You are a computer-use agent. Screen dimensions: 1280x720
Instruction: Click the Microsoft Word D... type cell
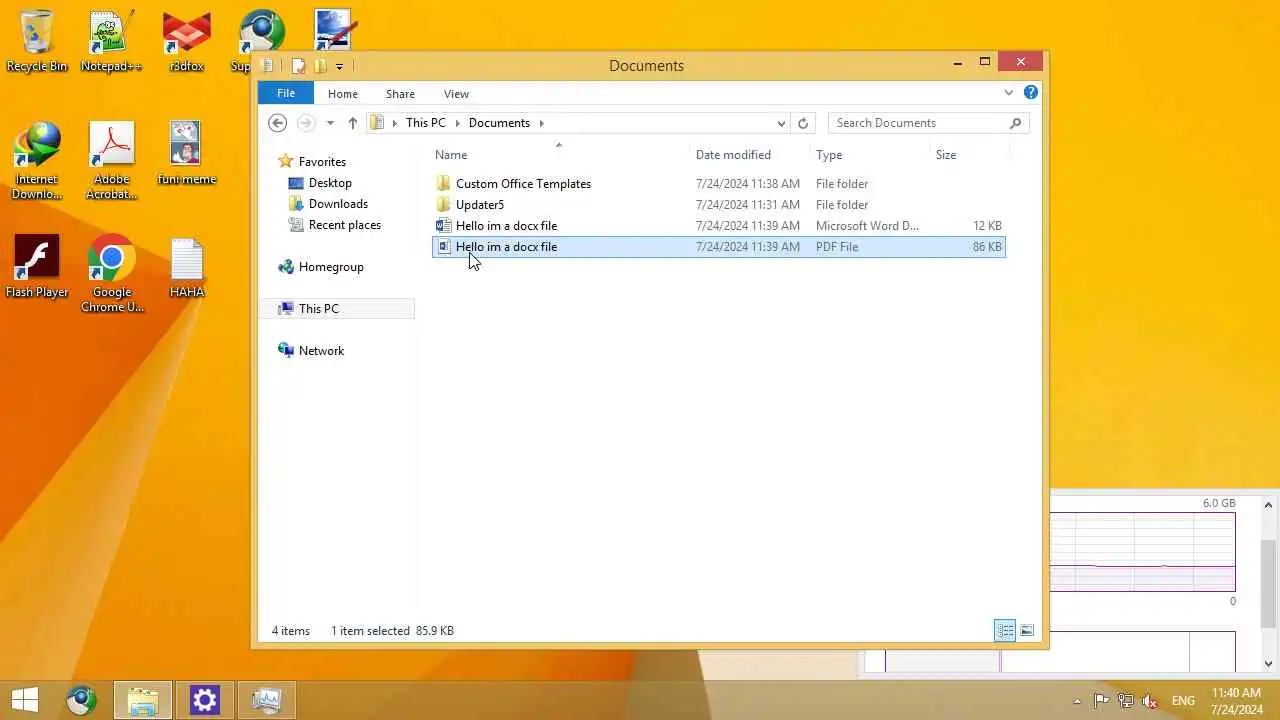867,226
